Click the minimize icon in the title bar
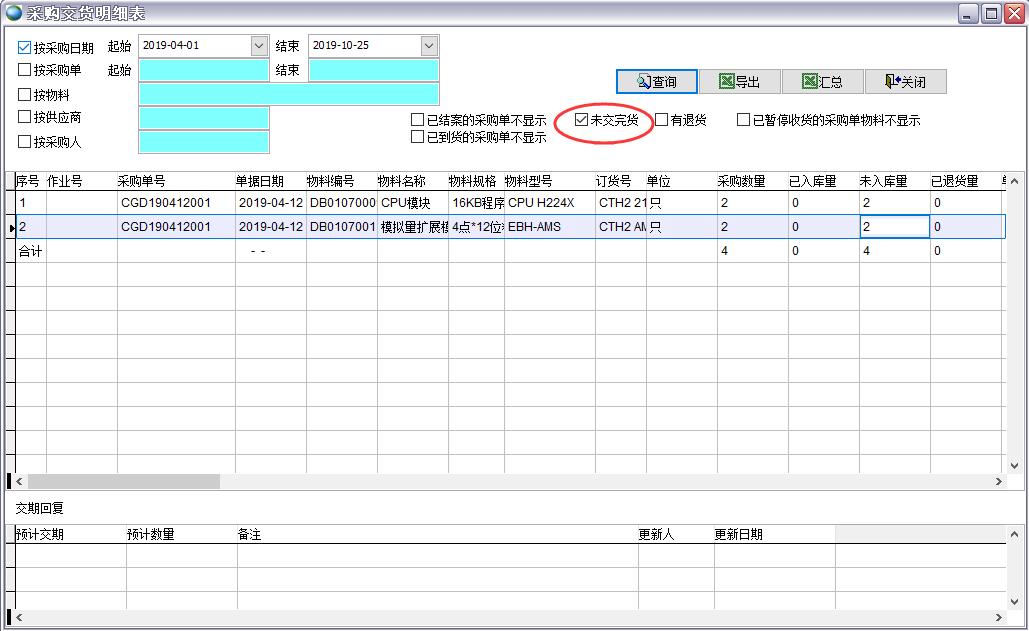 click(x=967, y=12)
